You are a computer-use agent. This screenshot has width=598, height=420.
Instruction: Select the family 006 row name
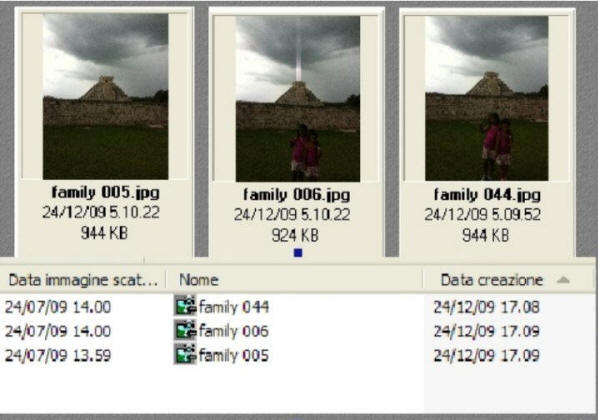234,331
